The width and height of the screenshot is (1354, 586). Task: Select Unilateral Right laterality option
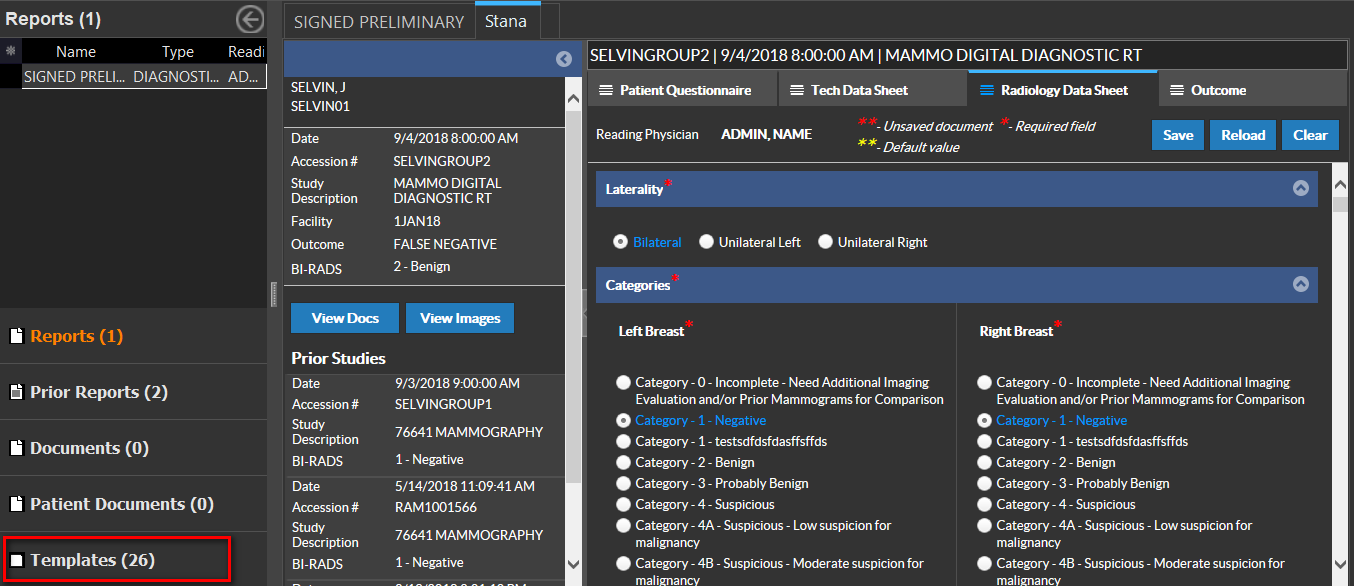coord(826,242)
